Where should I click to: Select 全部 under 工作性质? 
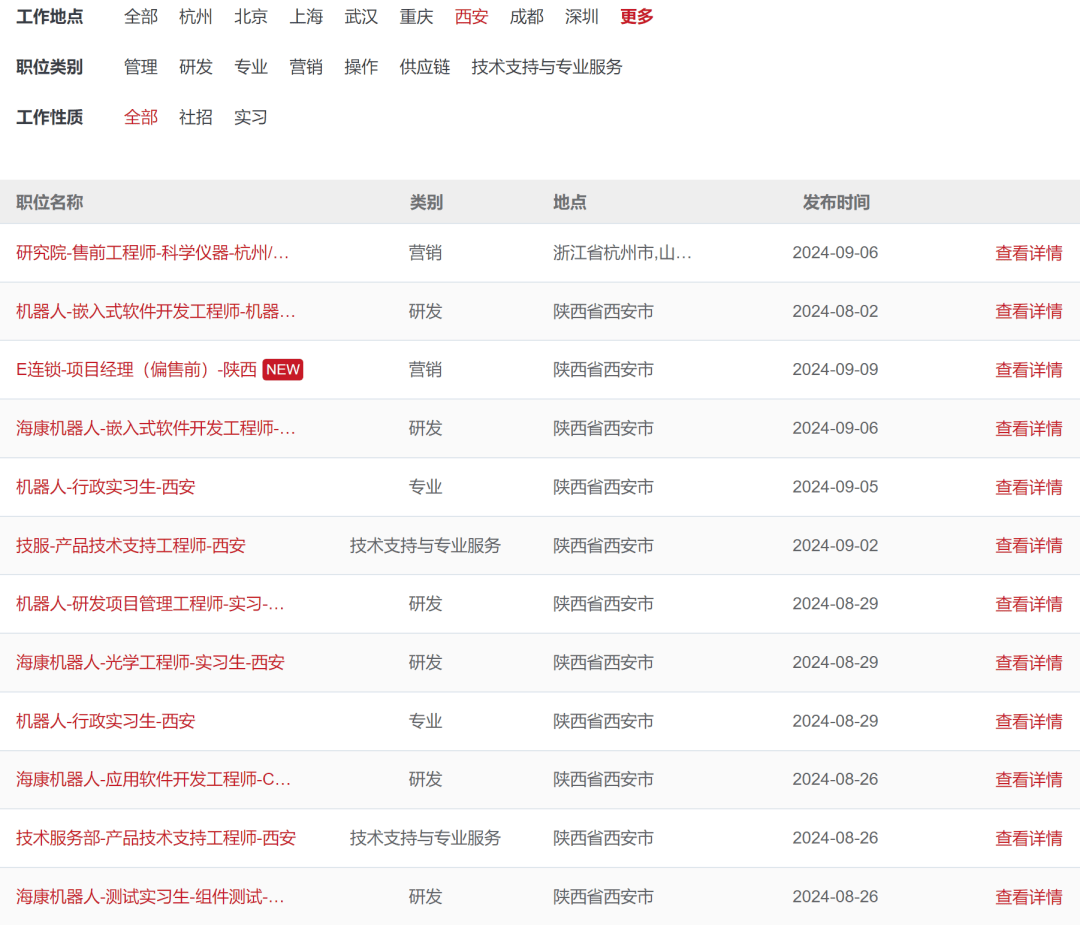tap(141, 117)
